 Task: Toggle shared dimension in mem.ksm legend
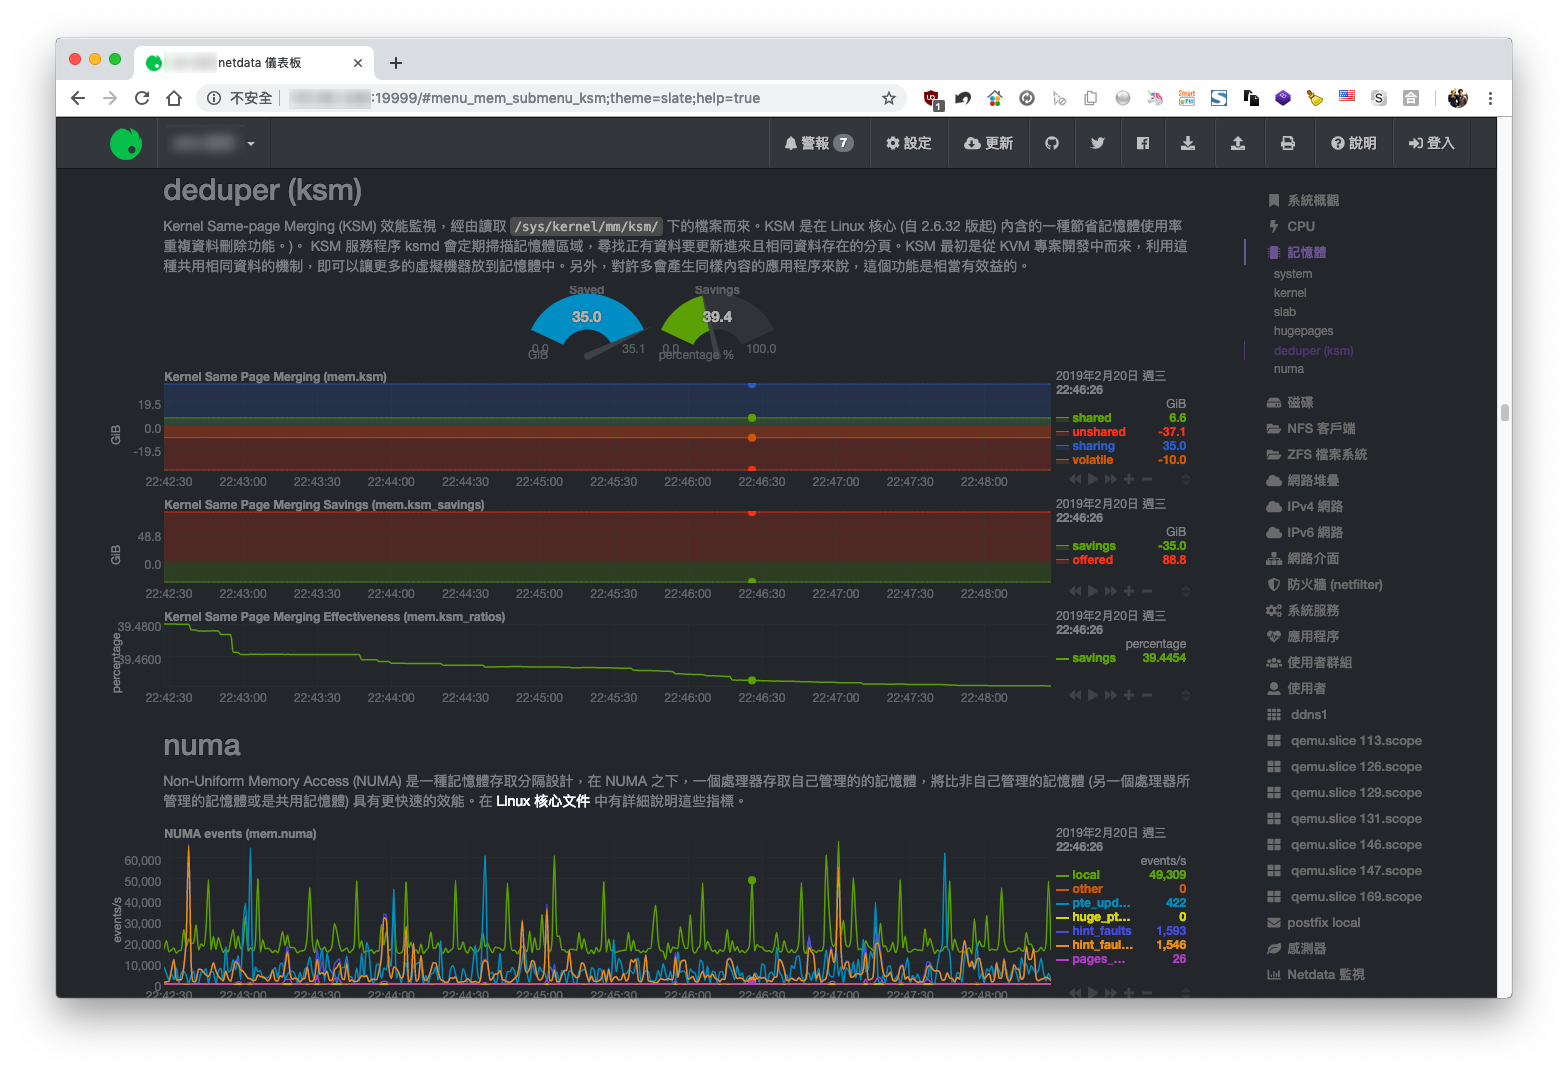tap(1091, 418)
